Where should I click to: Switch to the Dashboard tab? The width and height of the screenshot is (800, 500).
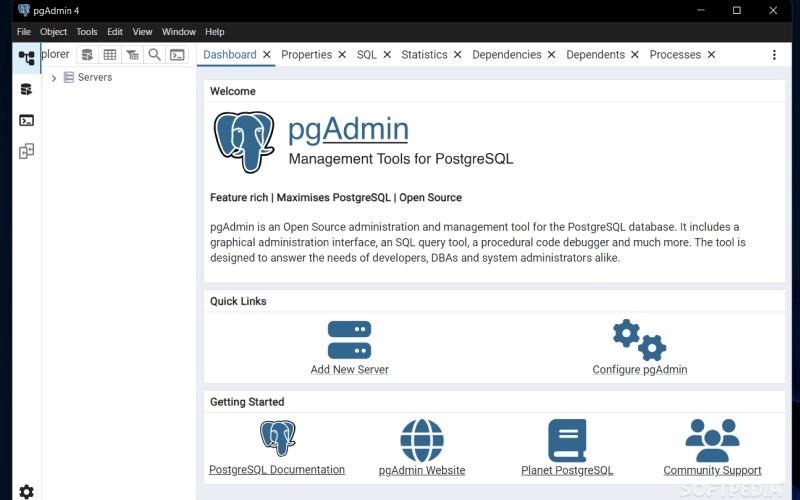click(230, 55)
